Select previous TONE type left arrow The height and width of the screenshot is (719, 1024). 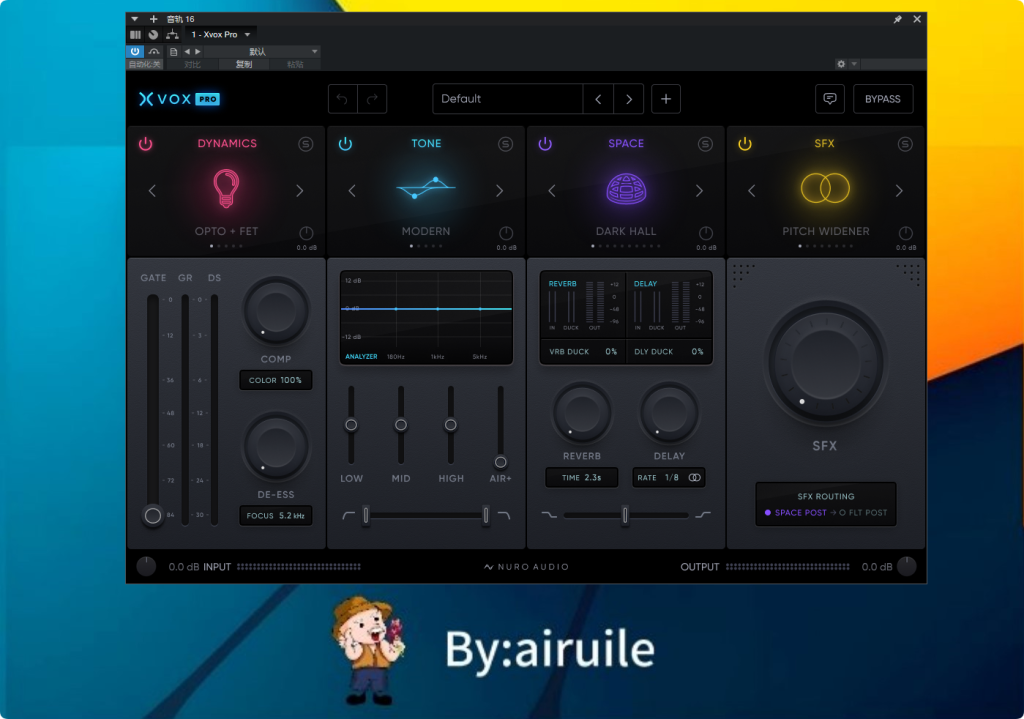pyautogui.click(x=352, y=191)
